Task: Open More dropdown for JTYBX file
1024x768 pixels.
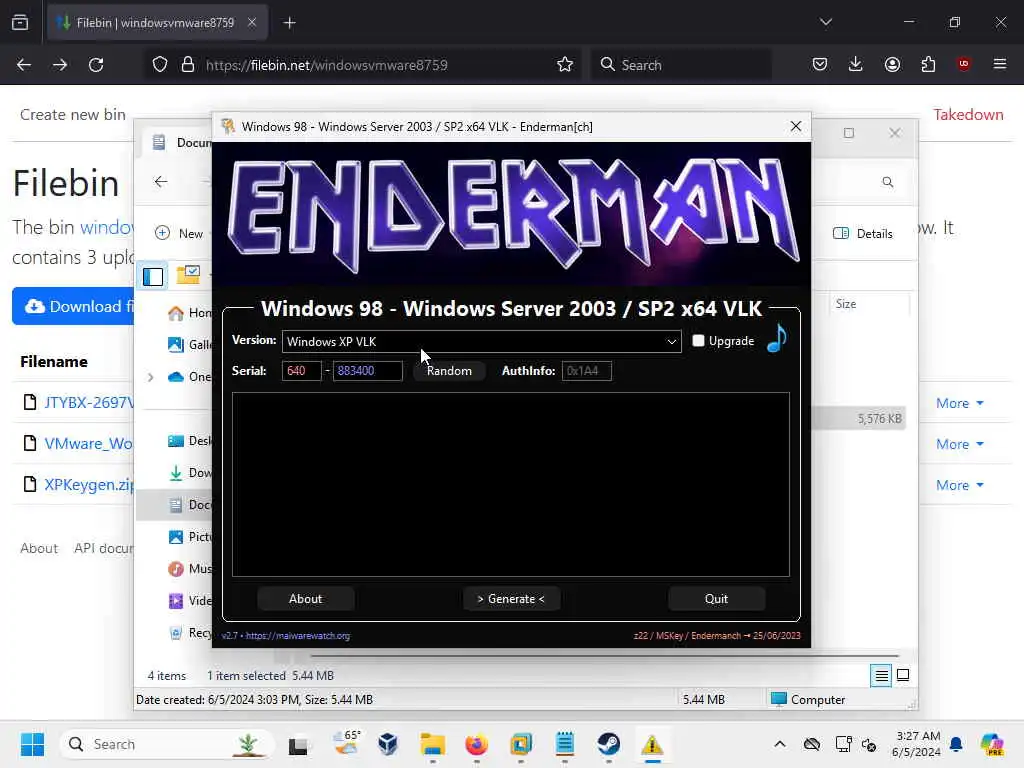Action: [x=959, y=403]
